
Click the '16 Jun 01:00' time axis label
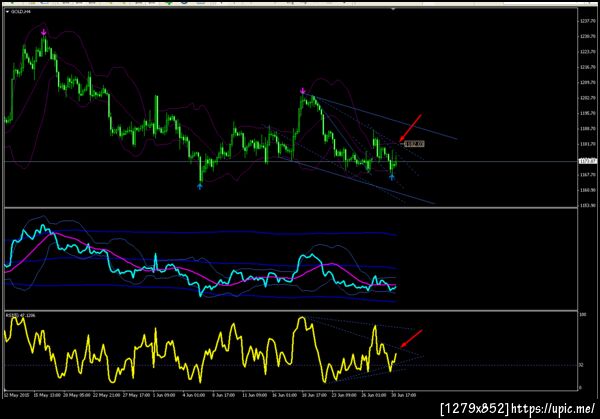[284, 395]
